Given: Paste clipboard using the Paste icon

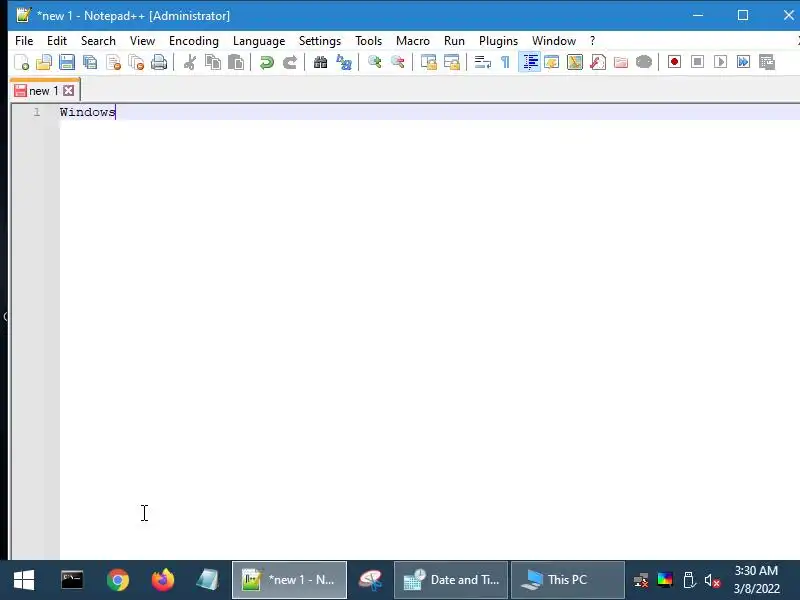Looking at the screenshot, I should click(236, 62).
